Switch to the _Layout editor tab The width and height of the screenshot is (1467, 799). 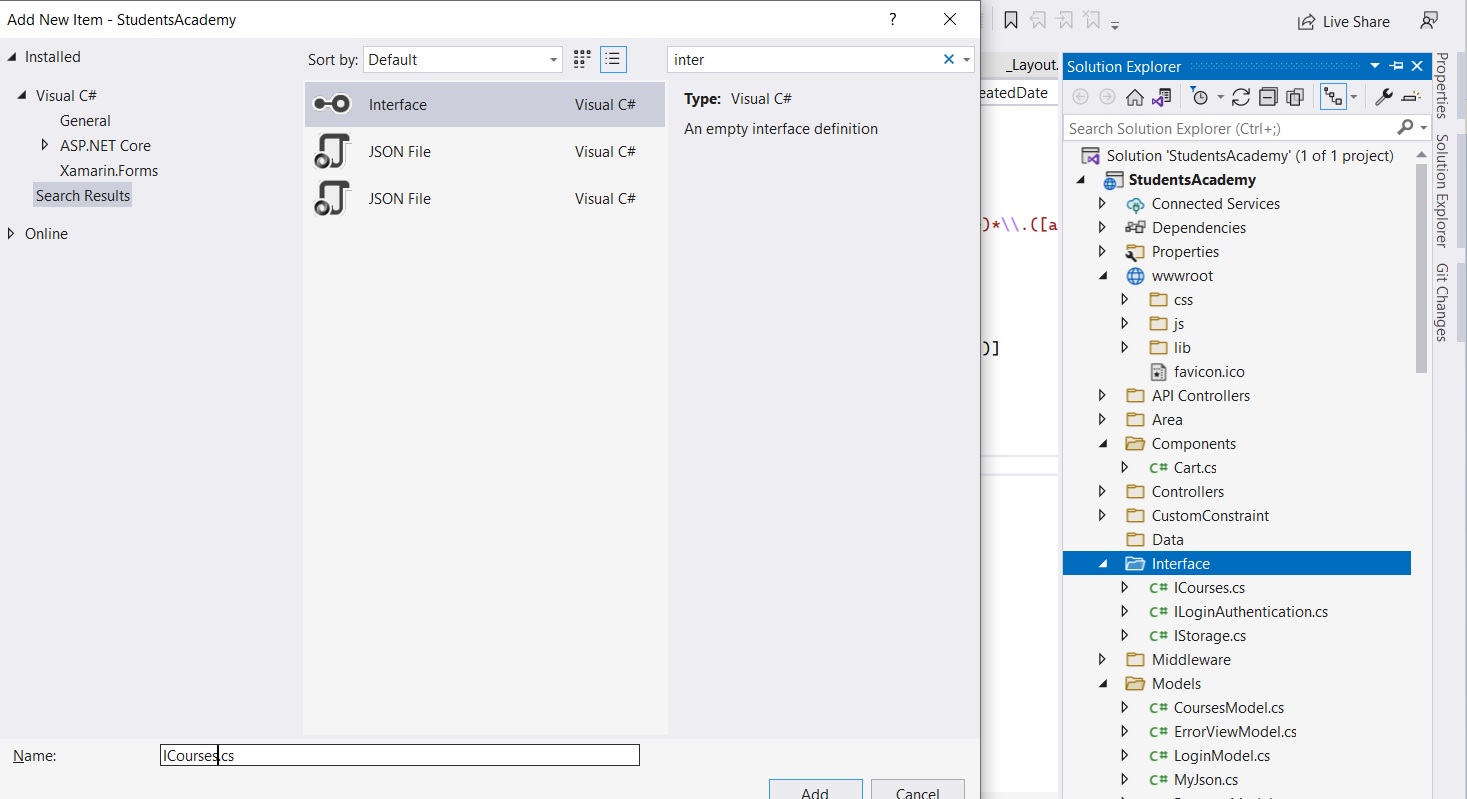[x=1032, y=65]
